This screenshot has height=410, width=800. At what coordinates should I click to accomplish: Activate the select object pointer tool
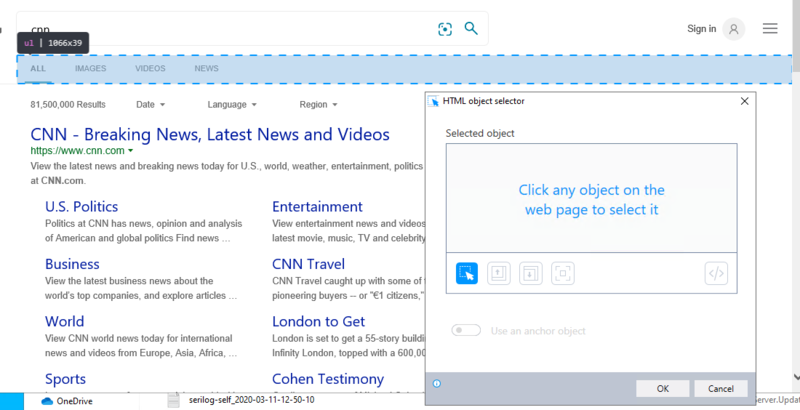point(467,273)
